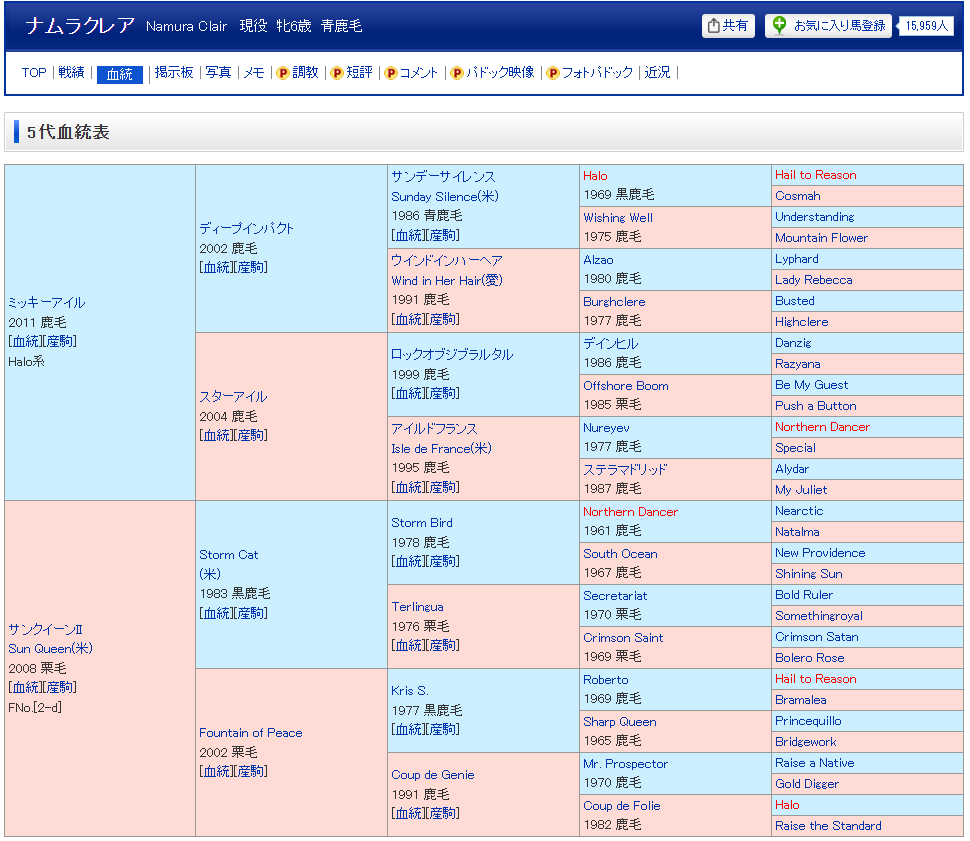
Task: Switch to the 戦績 tab
Action: click(71, 73)
